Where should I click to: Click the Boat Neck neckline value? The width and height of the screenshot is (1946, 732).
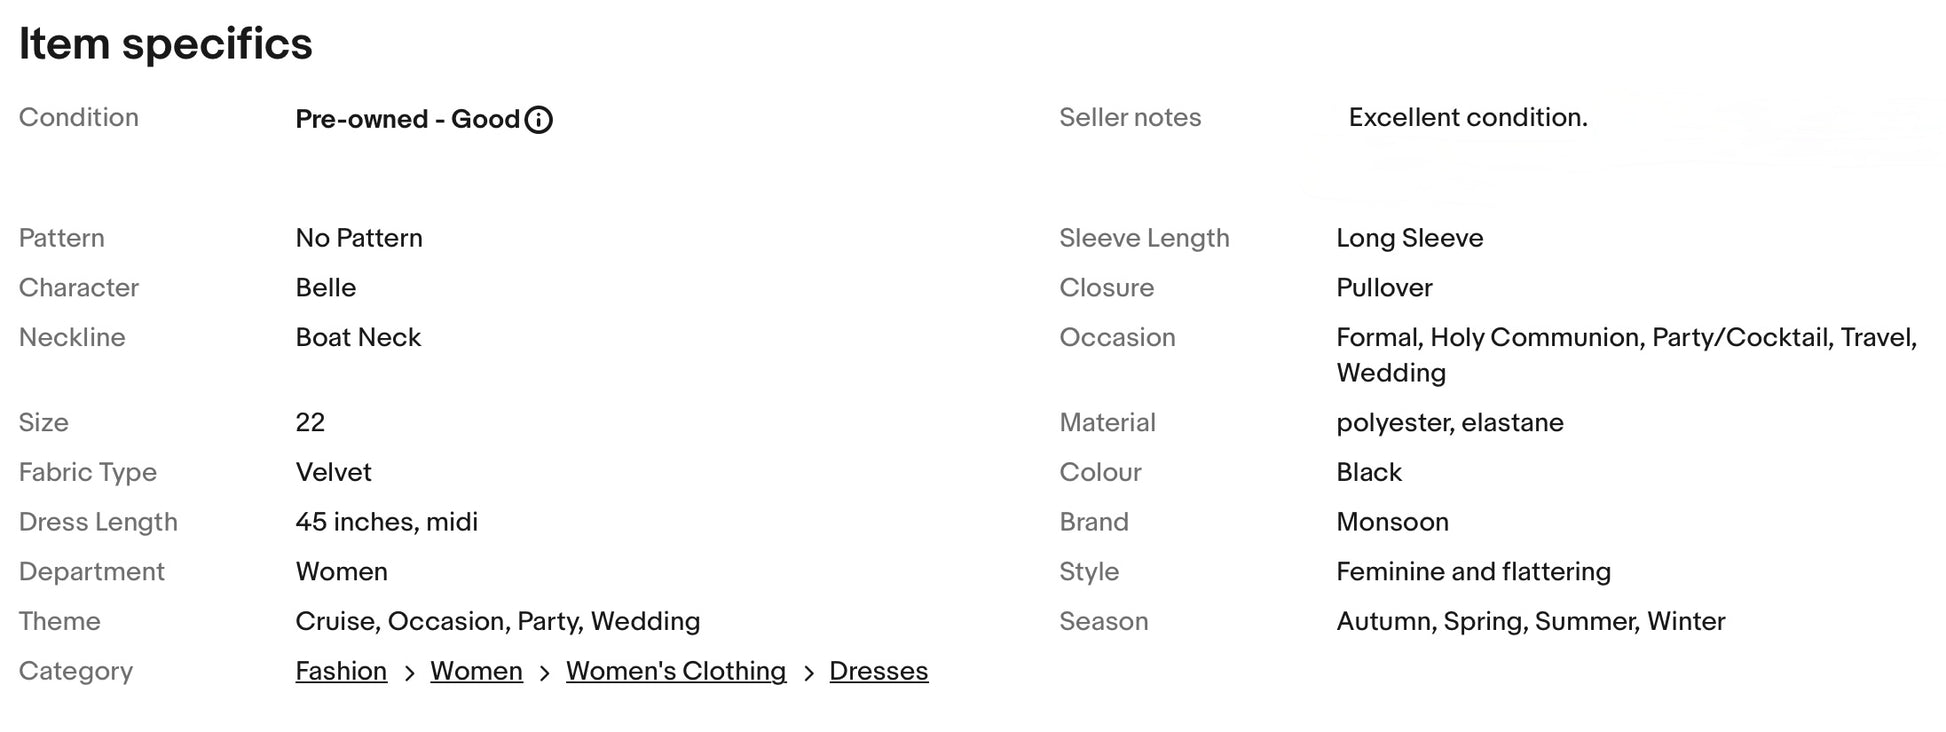point(358,338)
